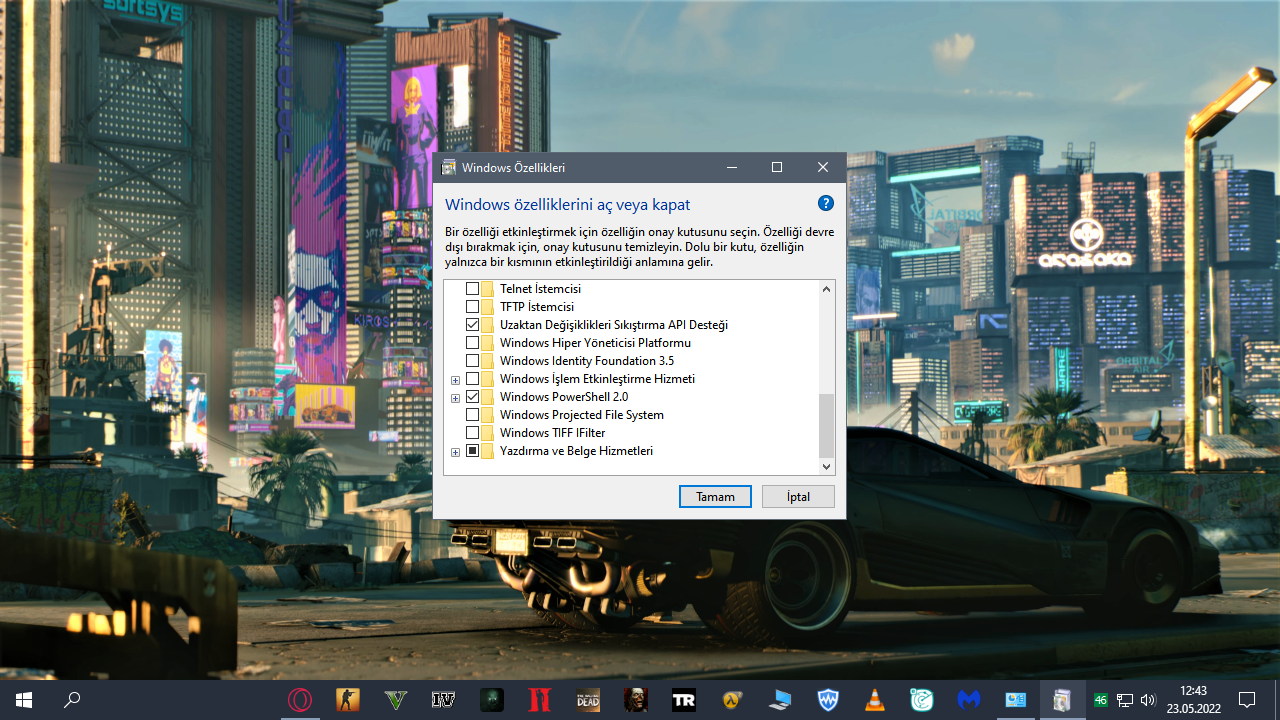Open the taskbar search magnifier

click(x=72, y=700)
